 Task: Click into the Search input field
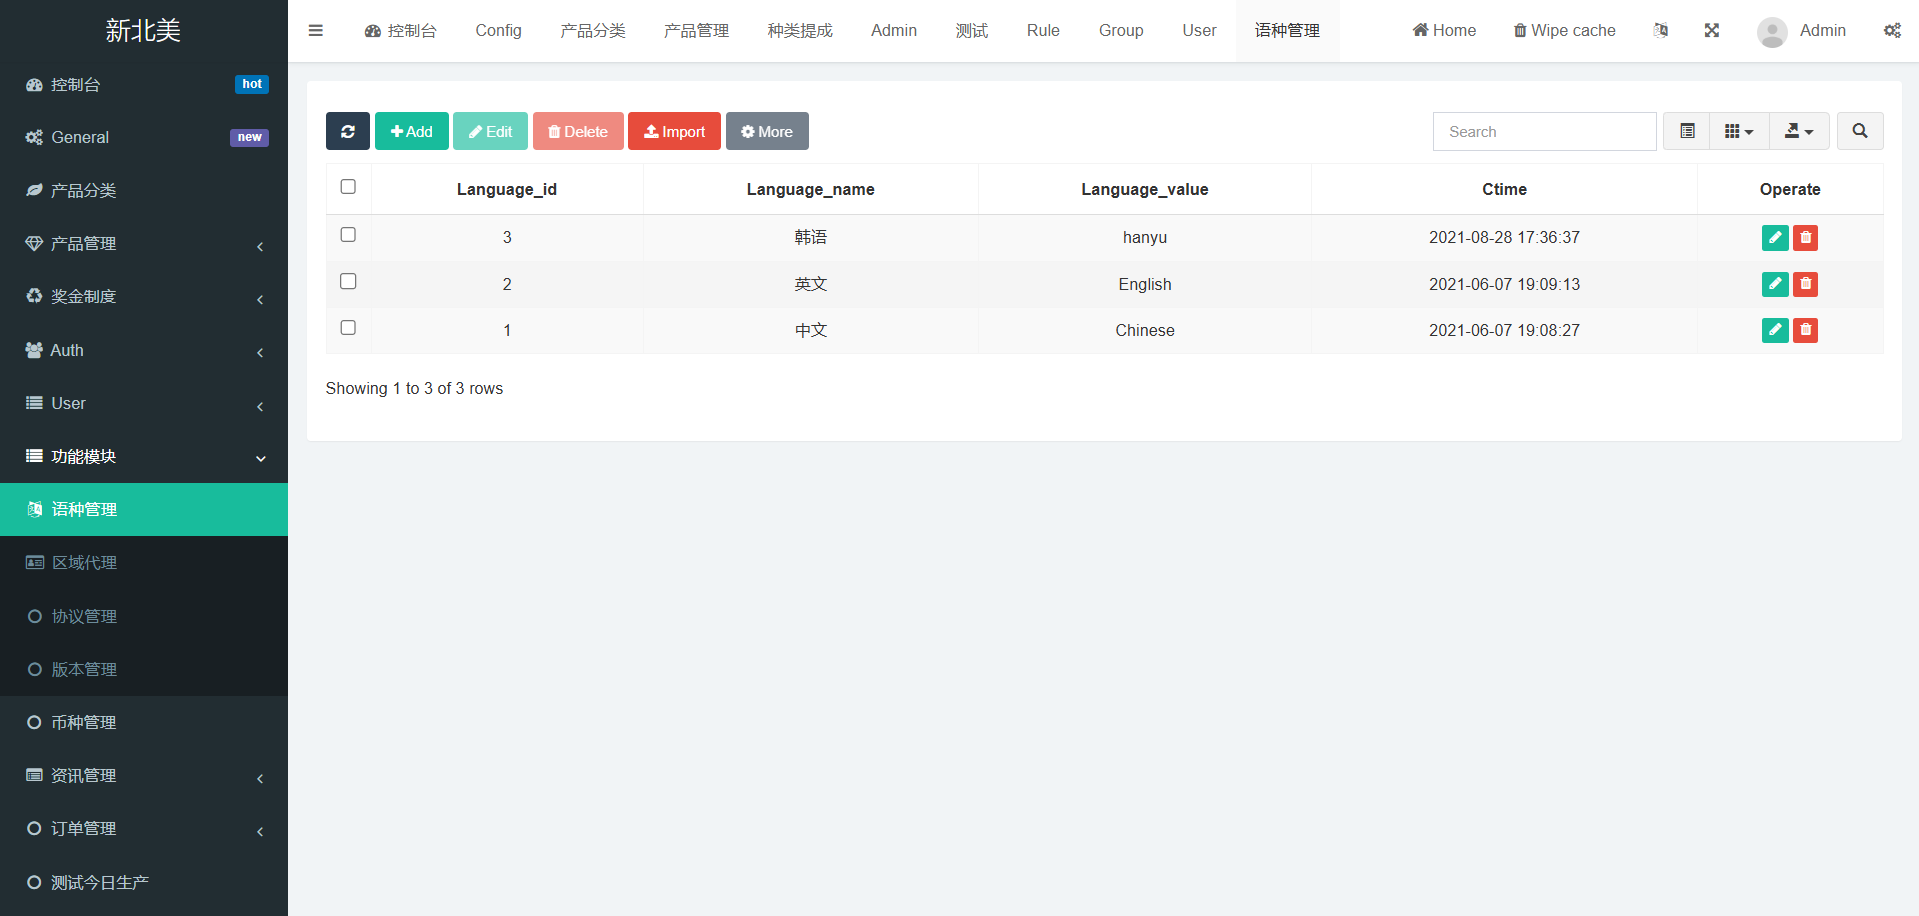coord(1544,131)
